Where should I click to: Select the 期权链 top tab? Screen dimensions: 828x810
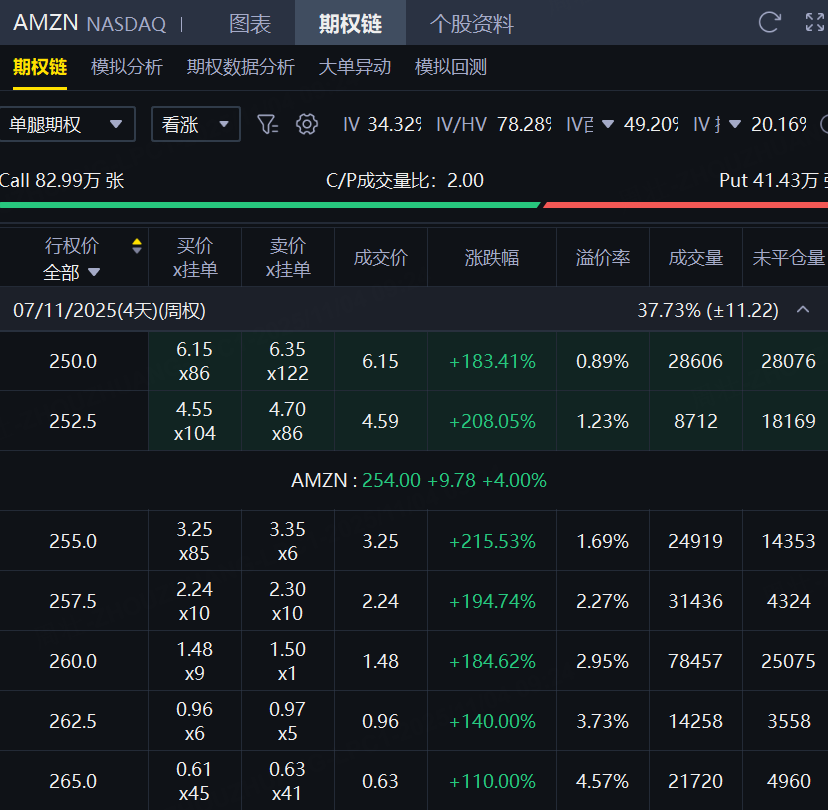350,23
